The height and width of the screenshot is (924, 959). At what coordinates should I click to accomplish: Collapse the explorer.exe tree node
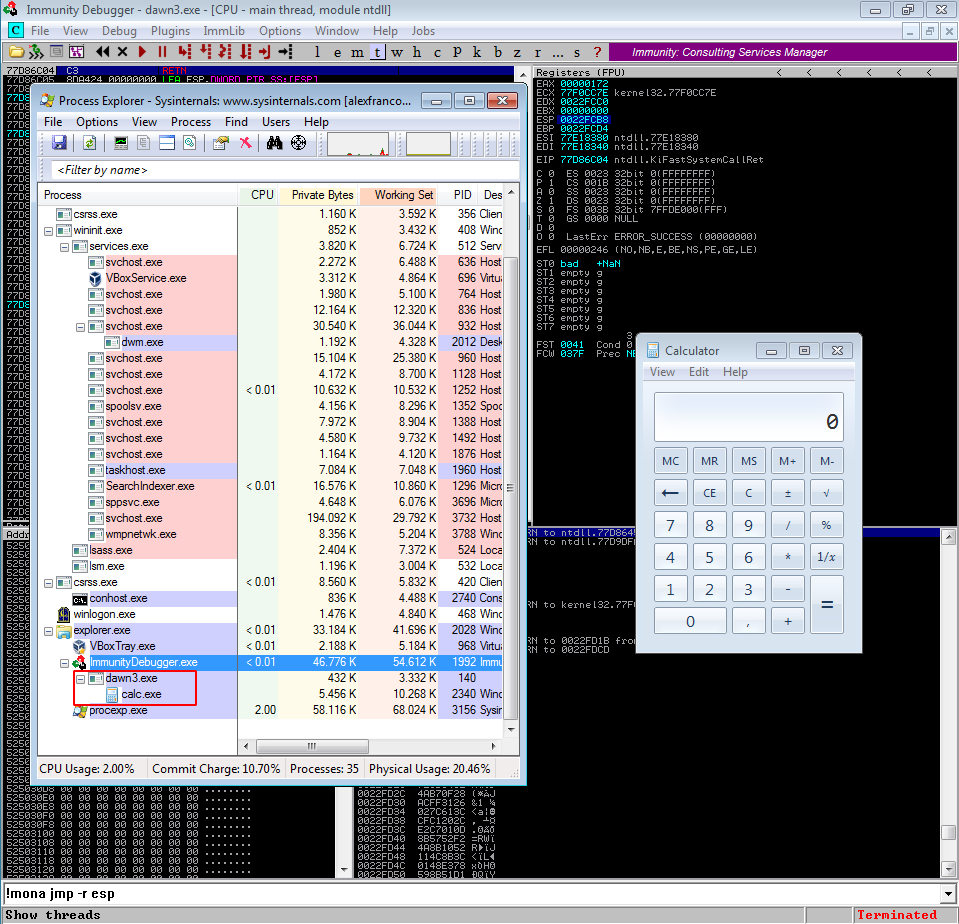[48, 631]
